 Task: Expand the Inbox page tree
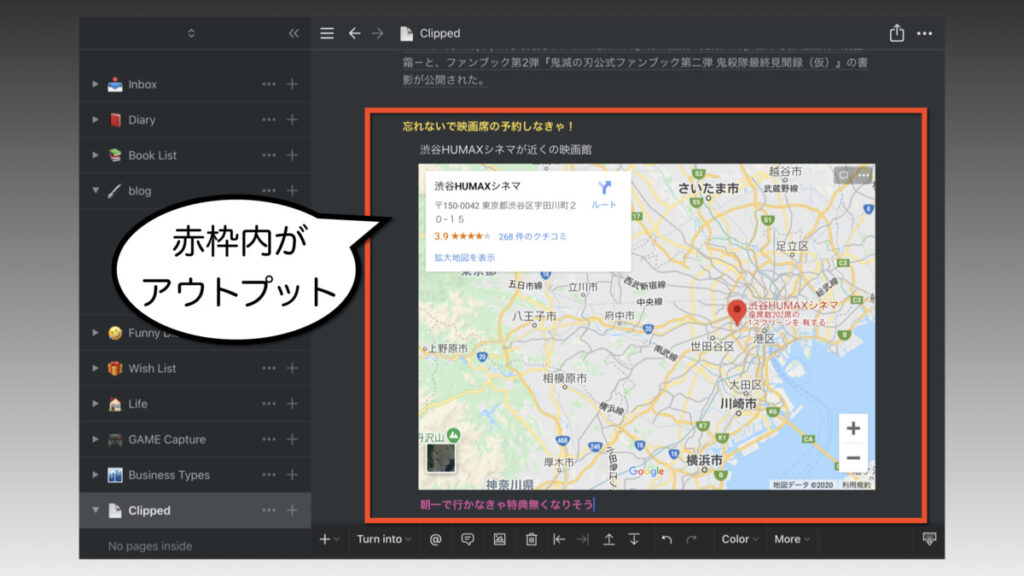pos(95,84)
